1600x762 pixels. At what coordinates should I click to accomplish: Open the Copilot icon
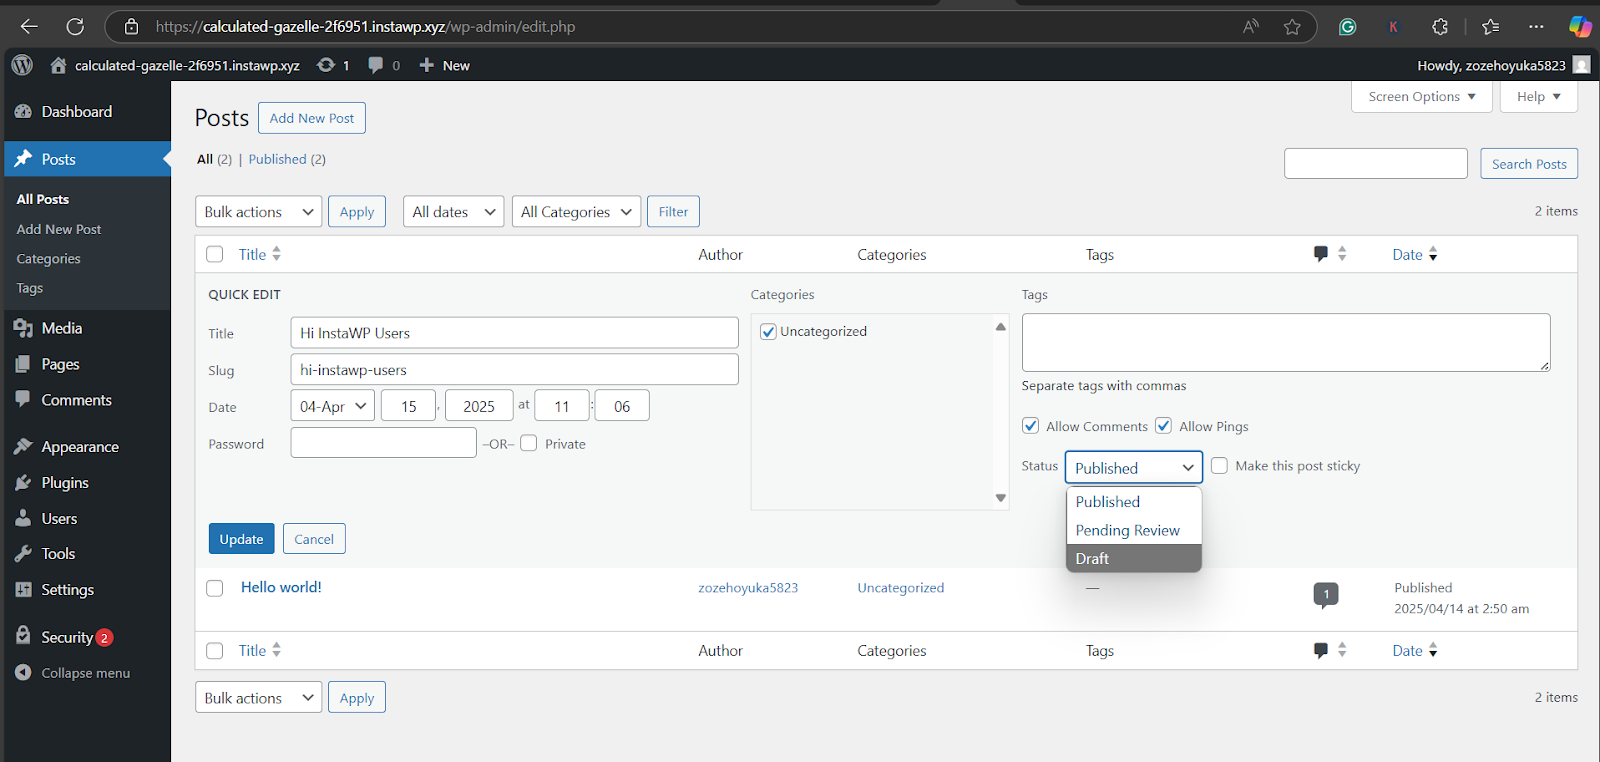(1580, 27)
